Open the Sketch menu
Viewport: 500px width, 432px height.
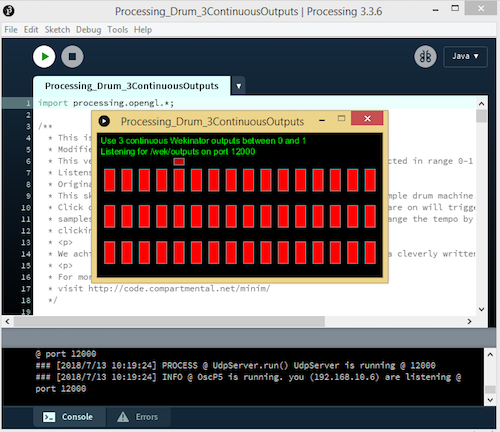point(57,30)
